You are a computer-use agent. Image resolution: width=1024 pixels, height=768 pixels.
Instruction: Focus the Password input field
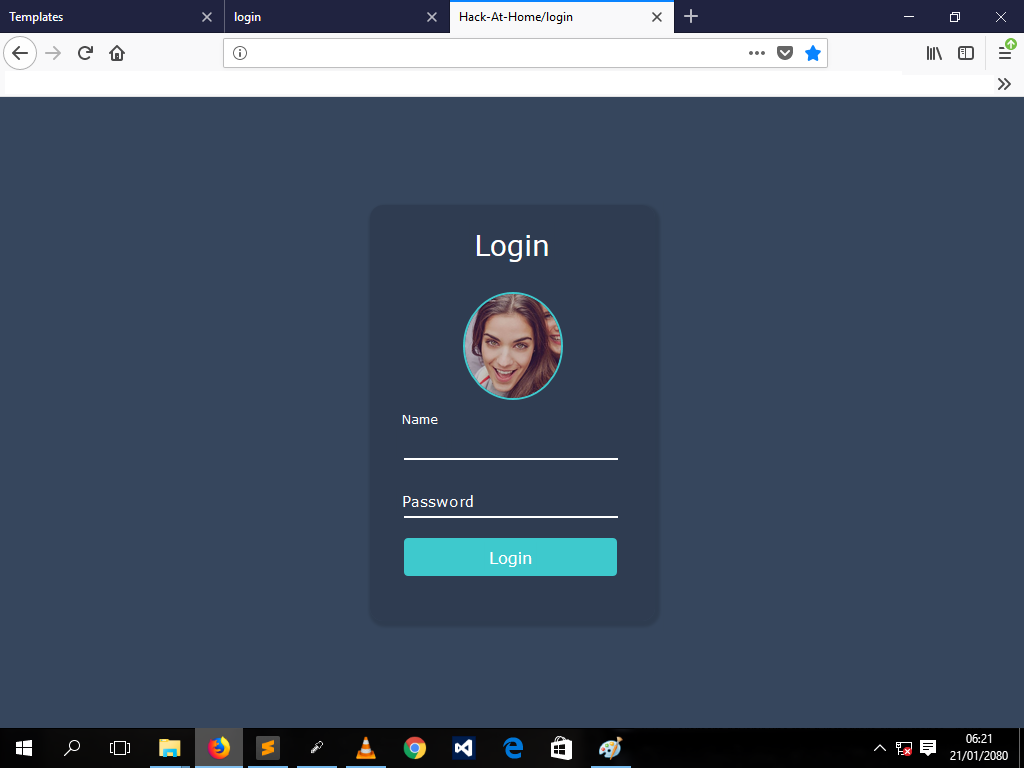tap(511, 503)
